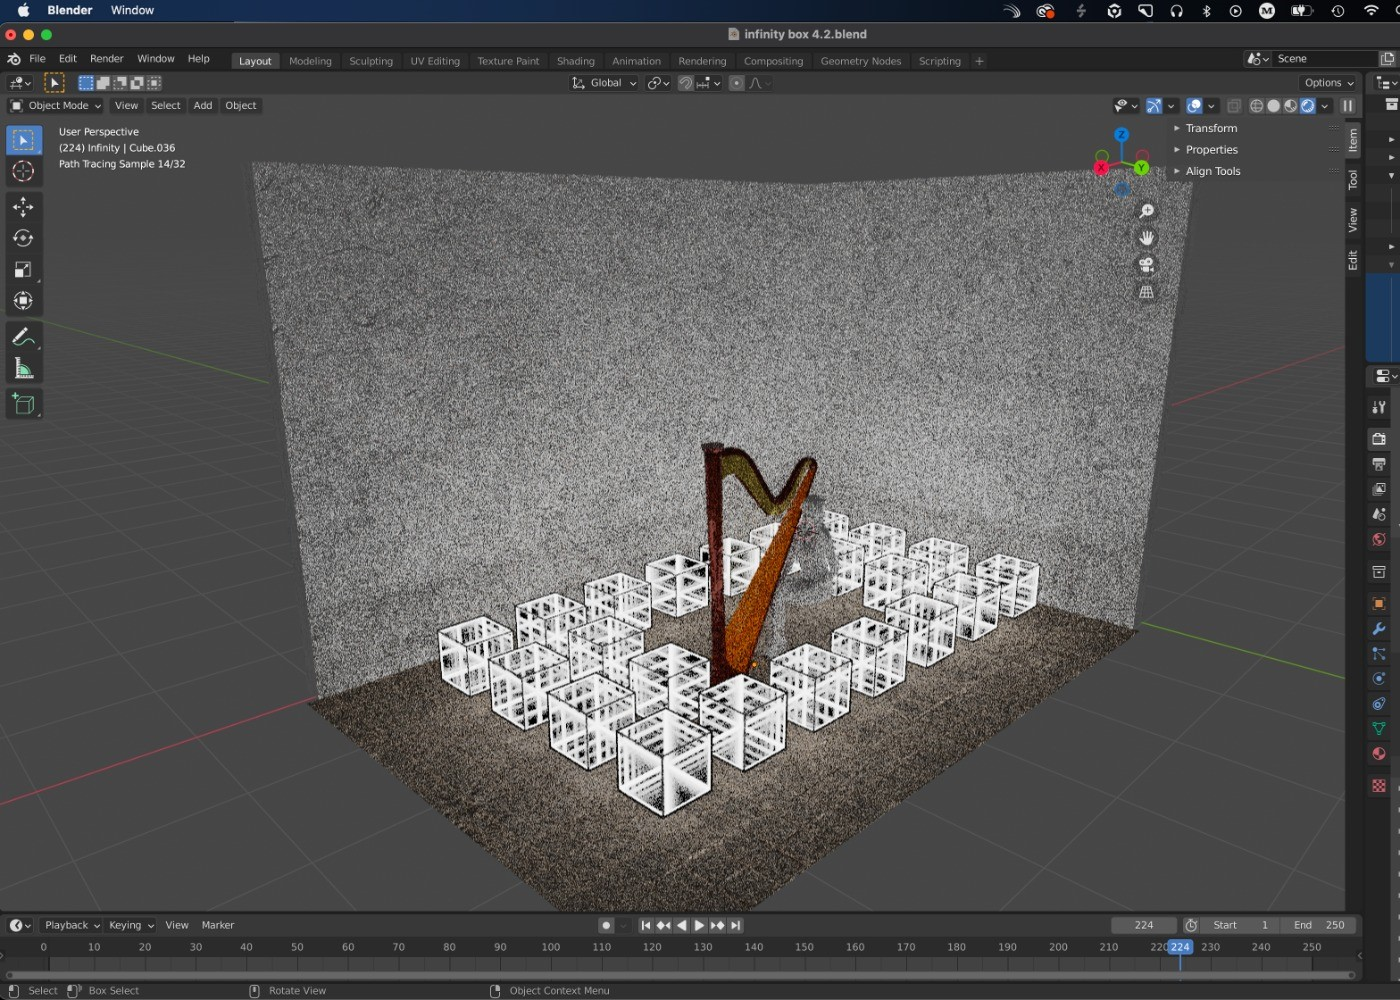Click the End frame 250 field

pos(1318,925)
